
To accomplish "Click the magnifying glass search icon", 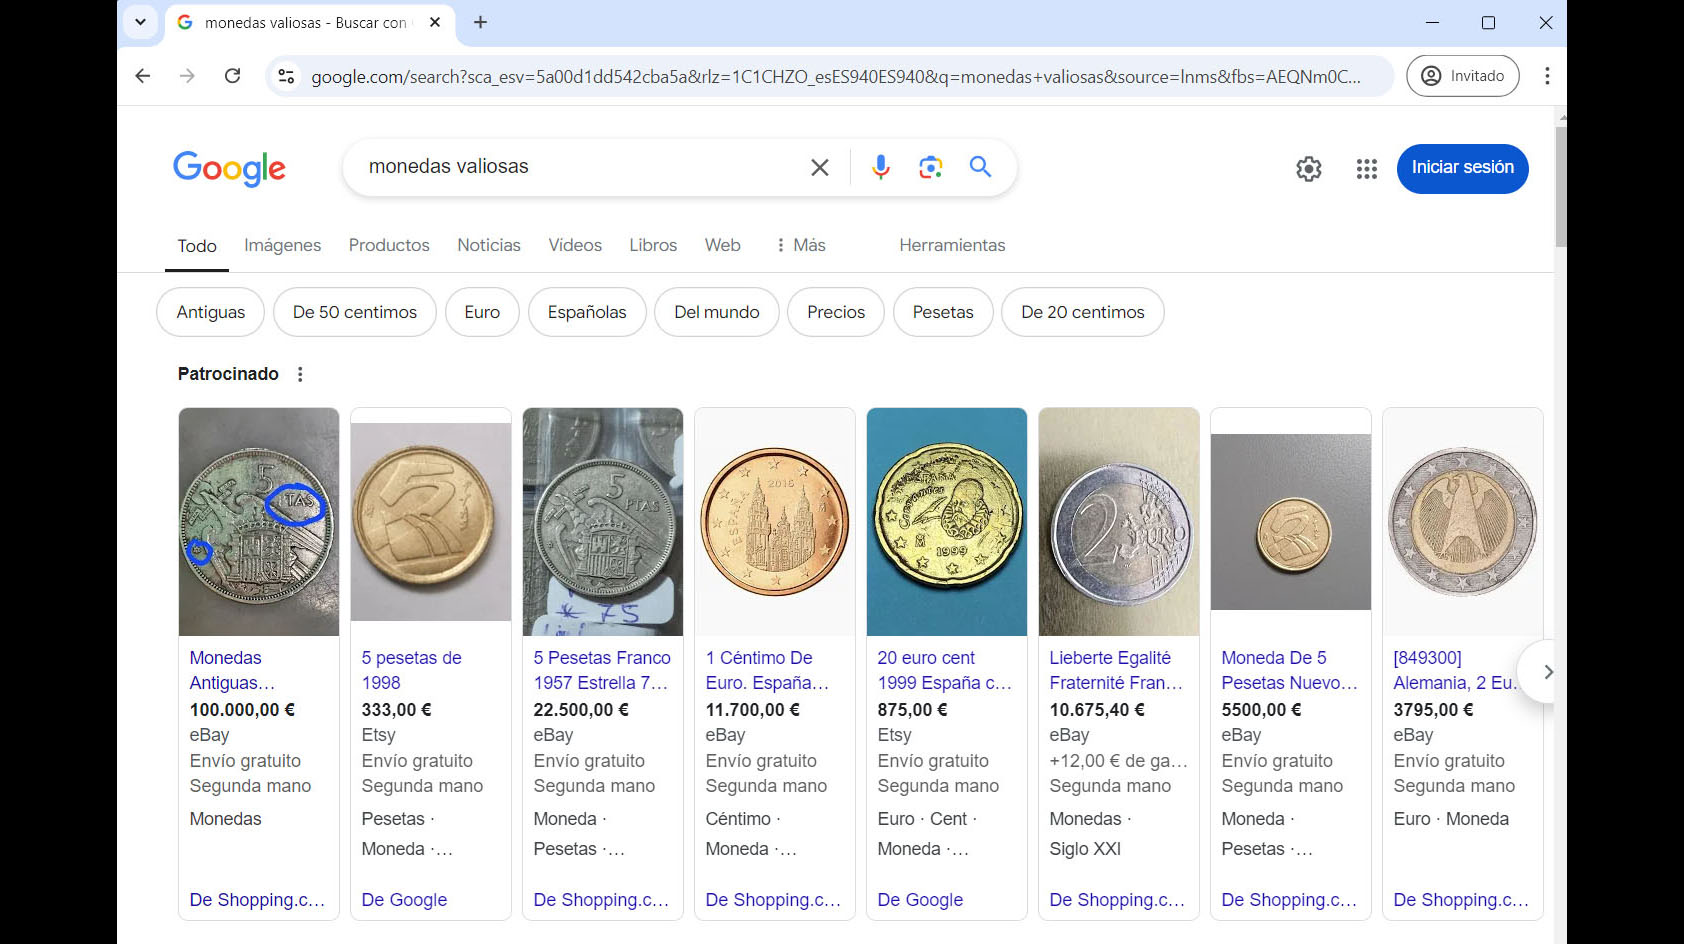I will [980, 167].
